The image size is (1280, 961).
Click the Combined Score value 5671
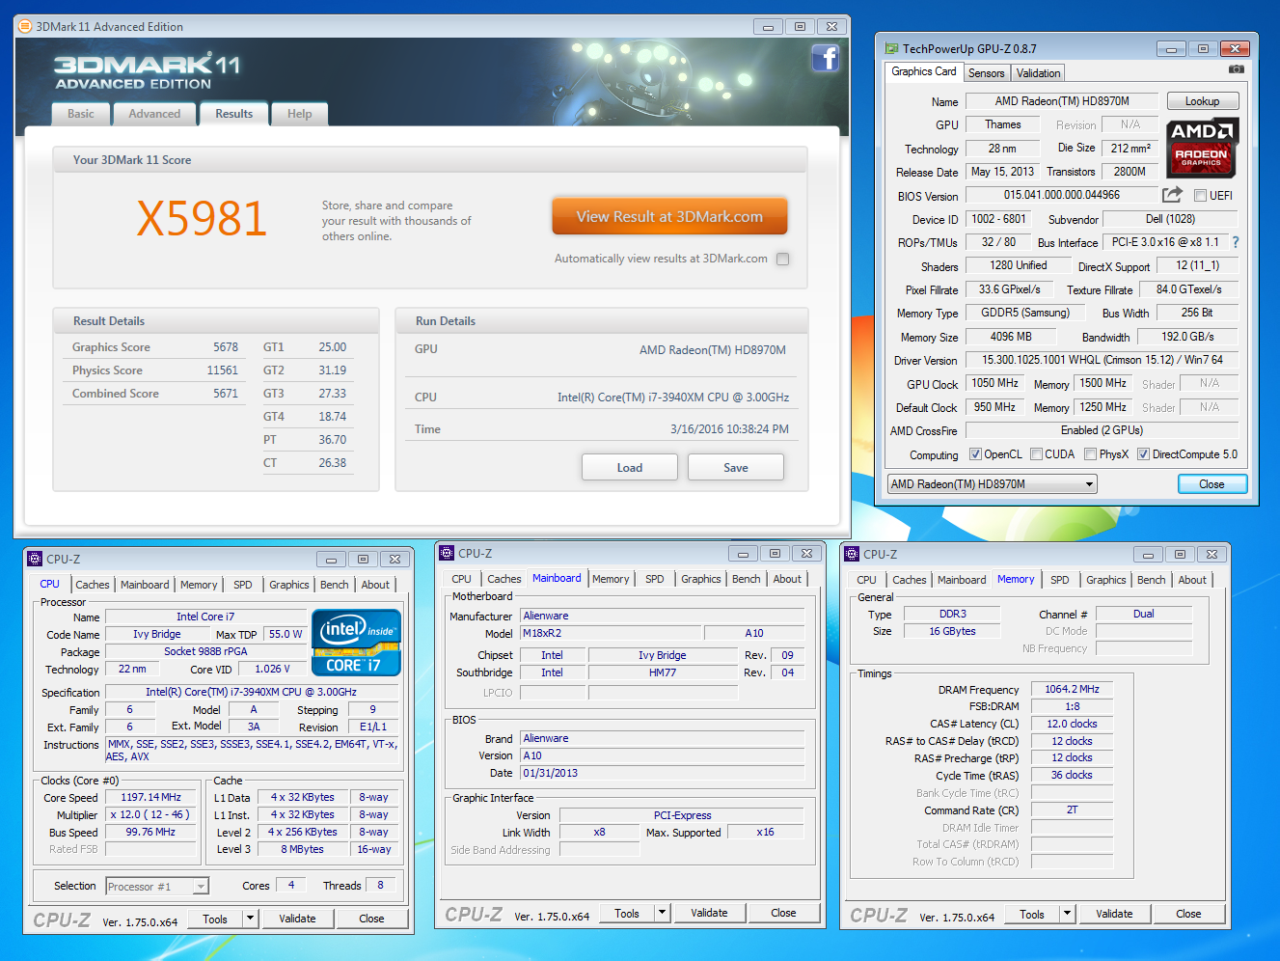(225, 393)
